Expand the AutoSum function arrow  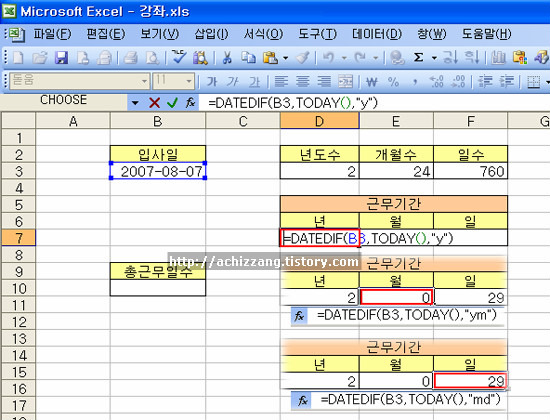tap(434, 58)
